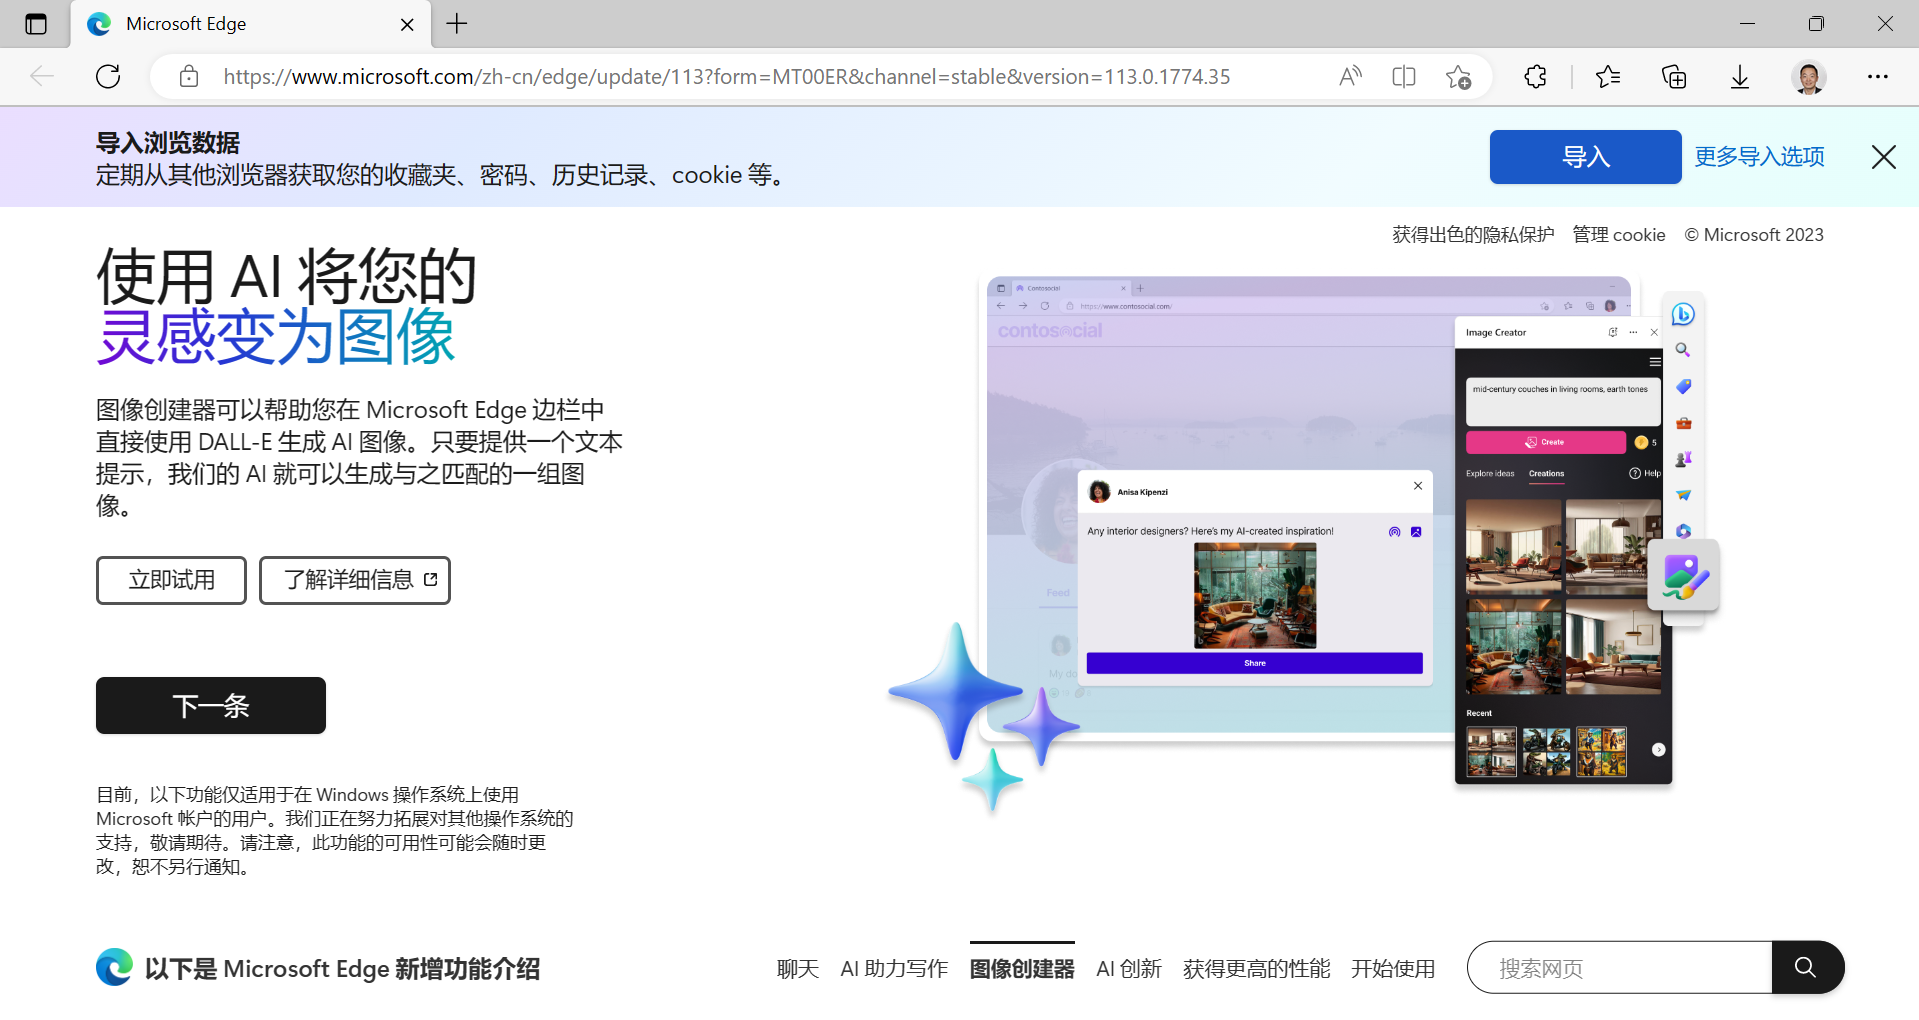Open 获得出色的隐私保护 link

coord(1473,235)
